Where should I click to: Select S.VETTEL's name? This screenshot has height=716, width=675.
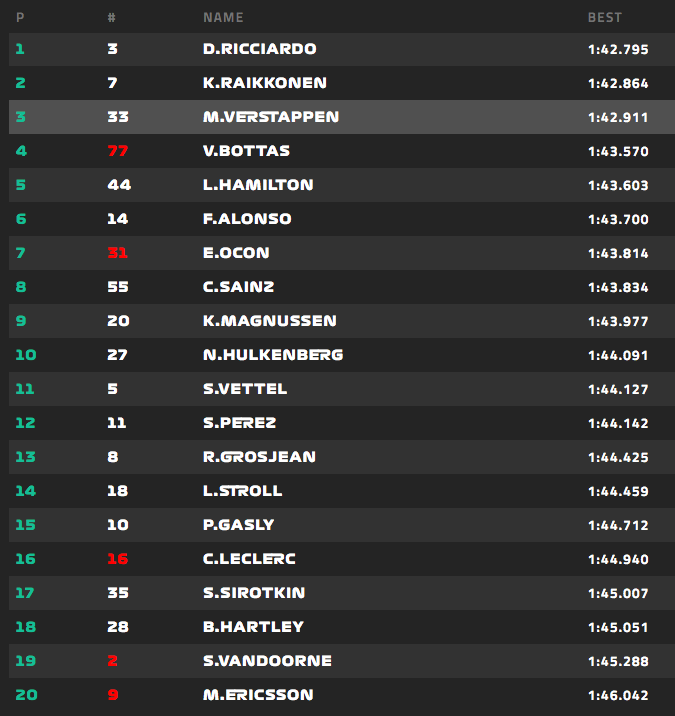click(x=244, y=389)
